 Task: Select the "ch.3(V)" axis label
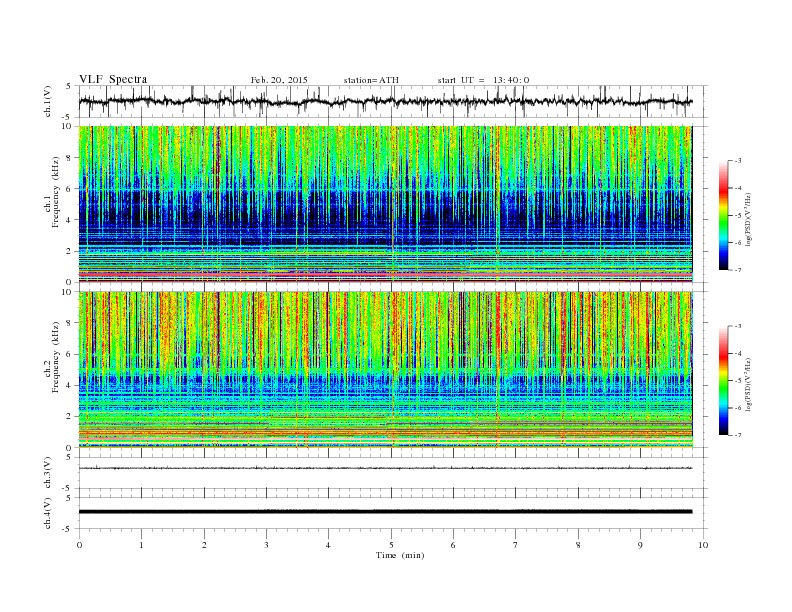point(48,473)
